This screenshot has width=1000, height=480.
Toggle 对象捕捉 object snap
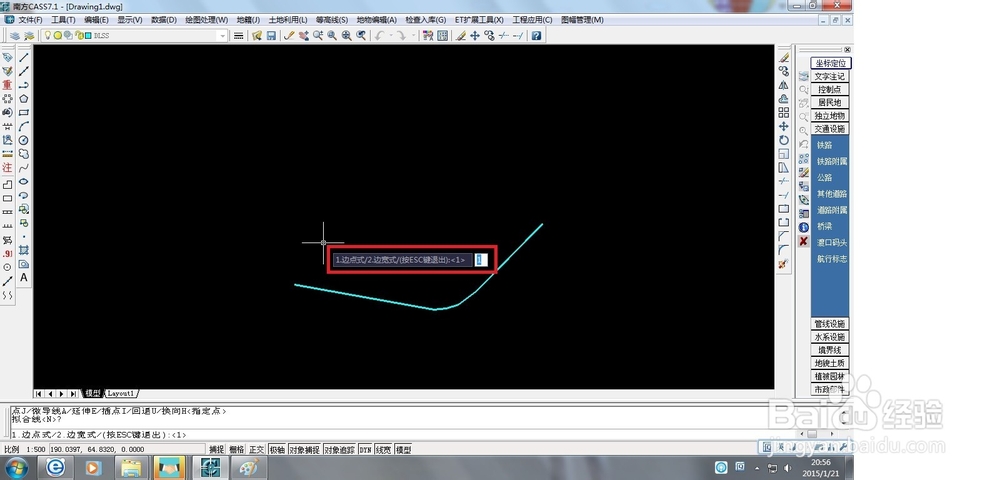pos(304,449)
